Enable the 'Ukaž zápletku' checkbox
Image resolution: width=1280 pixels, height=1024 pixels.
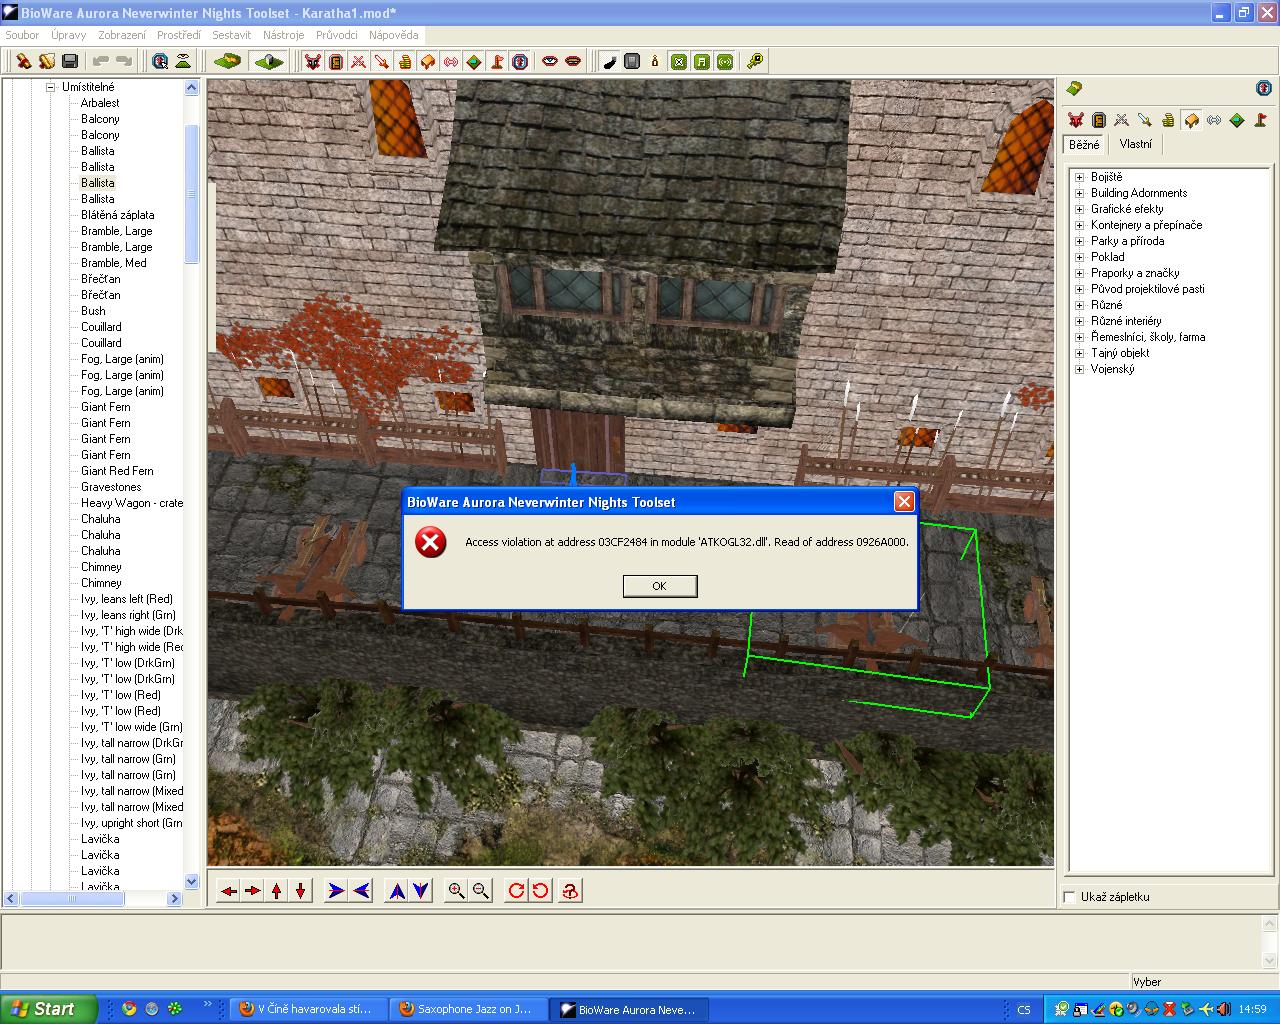[1070, 897]
